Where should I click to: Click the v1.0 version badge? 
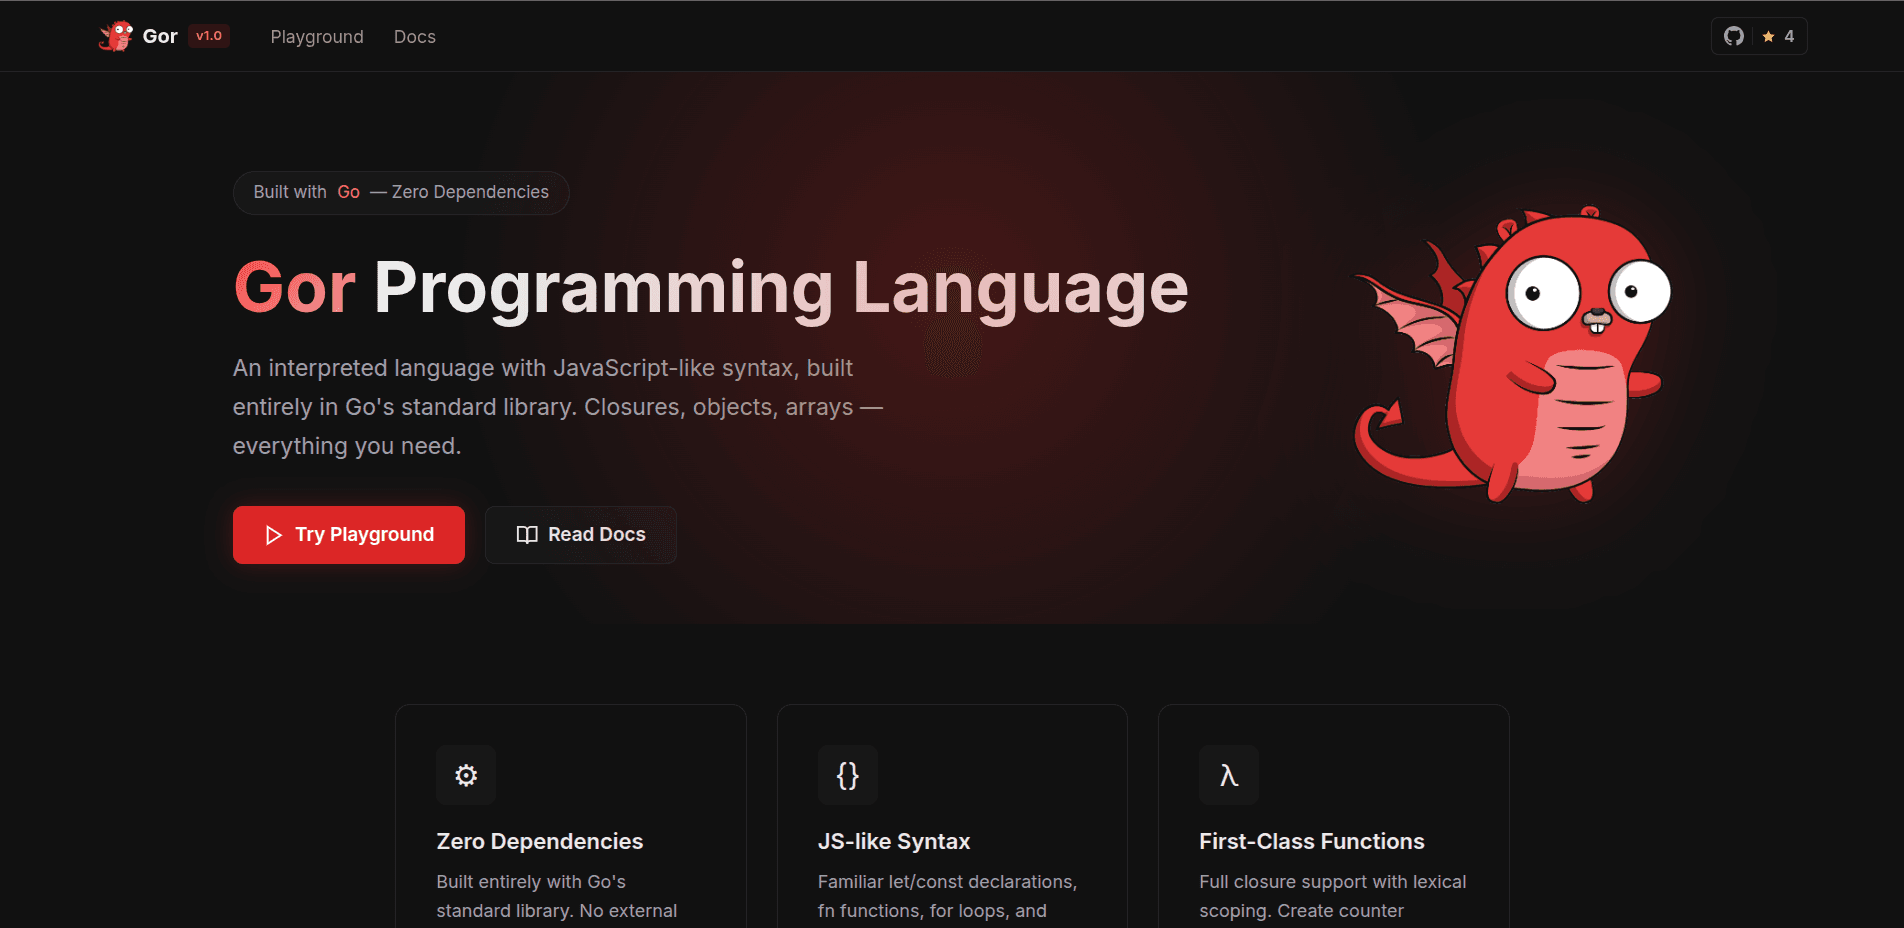tap(209, 36)
